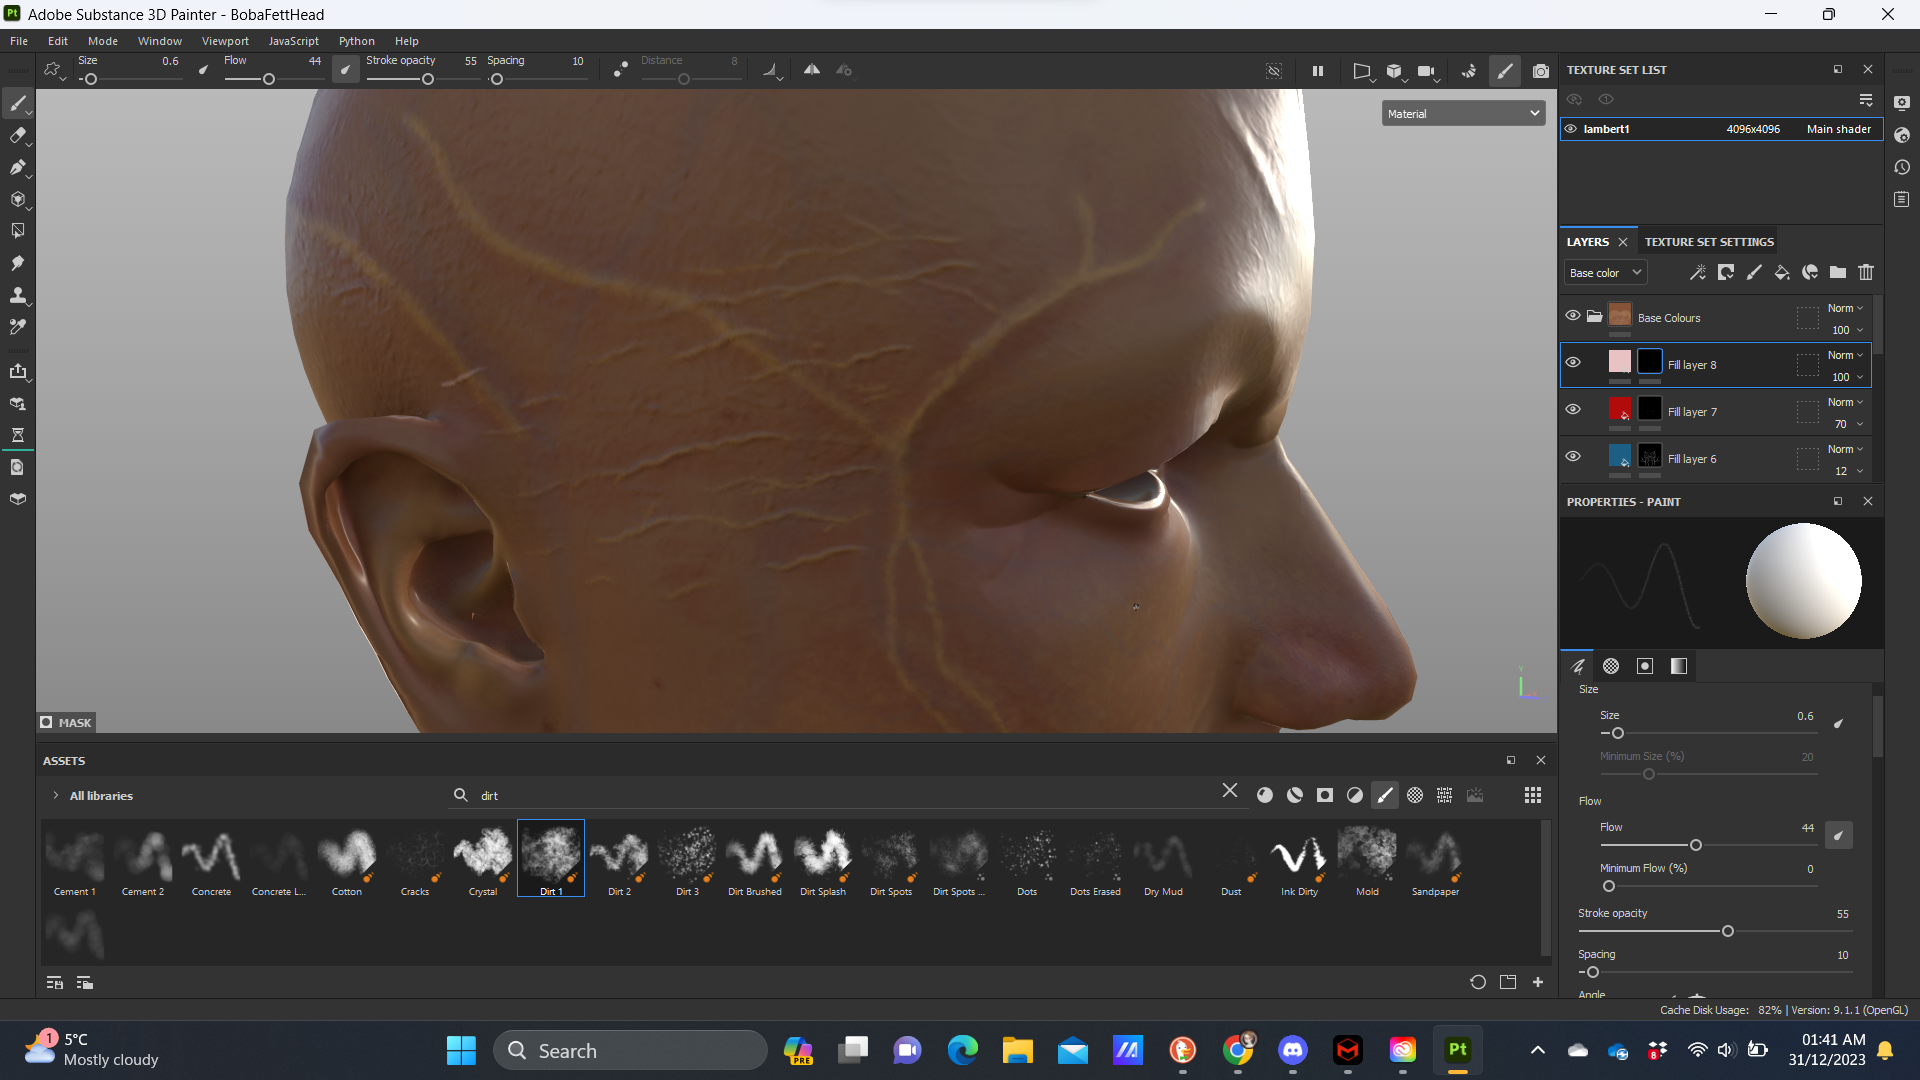Open the Display settings icon
The image size is (1920, 1080).
click(x=1902, y=103)
